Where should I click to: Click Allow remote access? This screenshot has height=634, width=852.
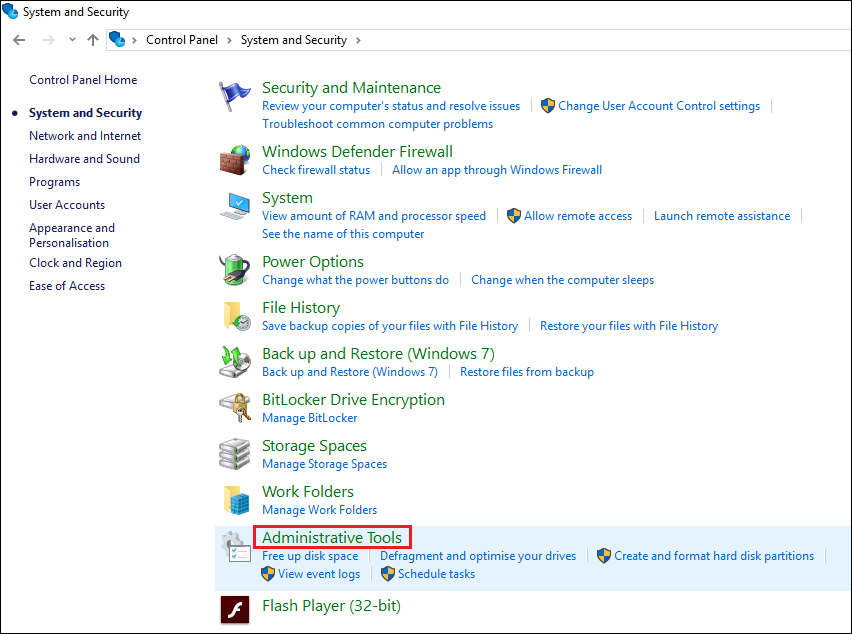pos(578,216)
